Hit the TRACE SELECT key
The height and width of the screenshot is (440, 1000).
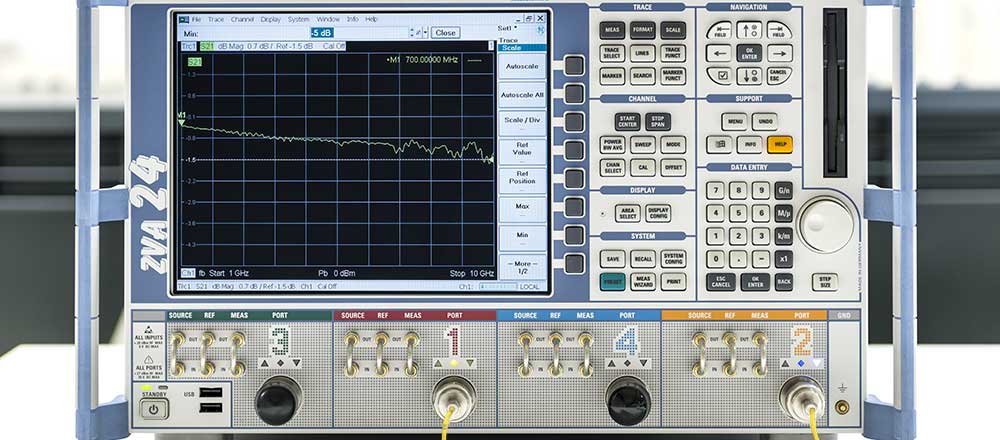click(612, 53)
